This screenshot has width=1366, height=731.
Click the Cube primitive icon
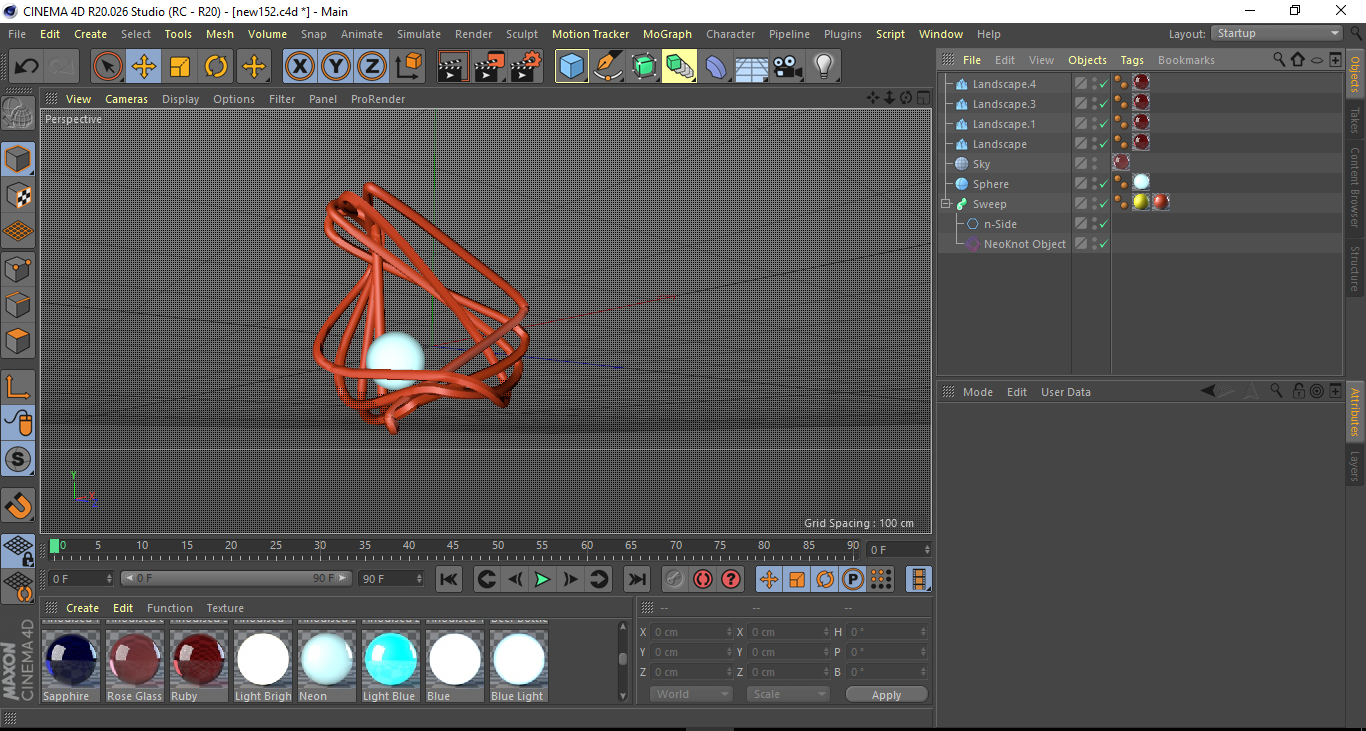point(572,67)
